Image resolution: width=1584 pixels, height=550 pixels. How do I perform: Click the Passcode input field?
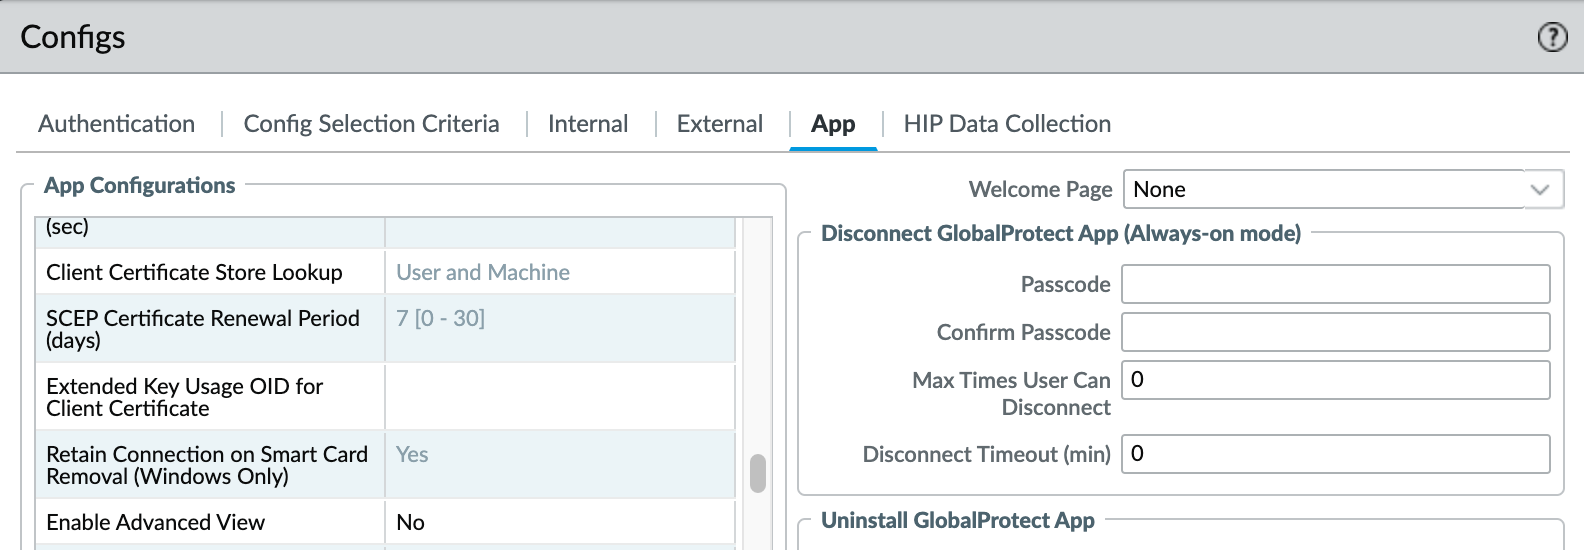pyautogui.click(x=1335, y=284)
